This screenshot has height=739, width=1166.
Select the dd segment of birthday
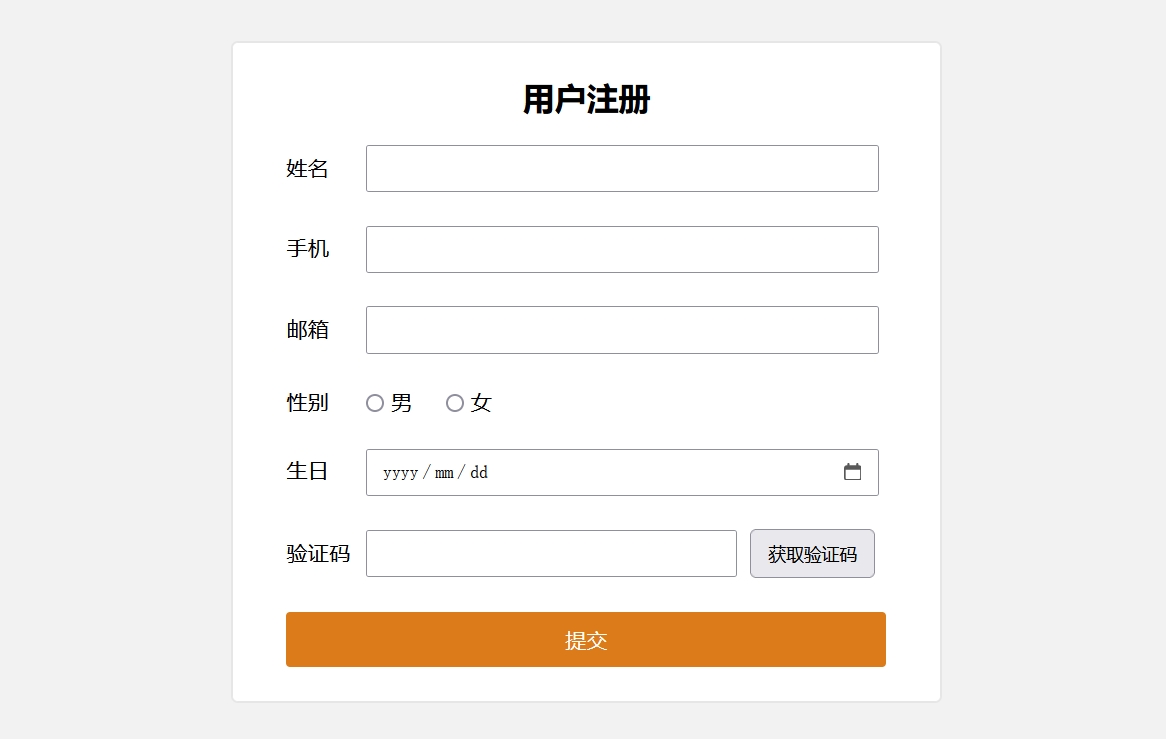click(479, 473)
